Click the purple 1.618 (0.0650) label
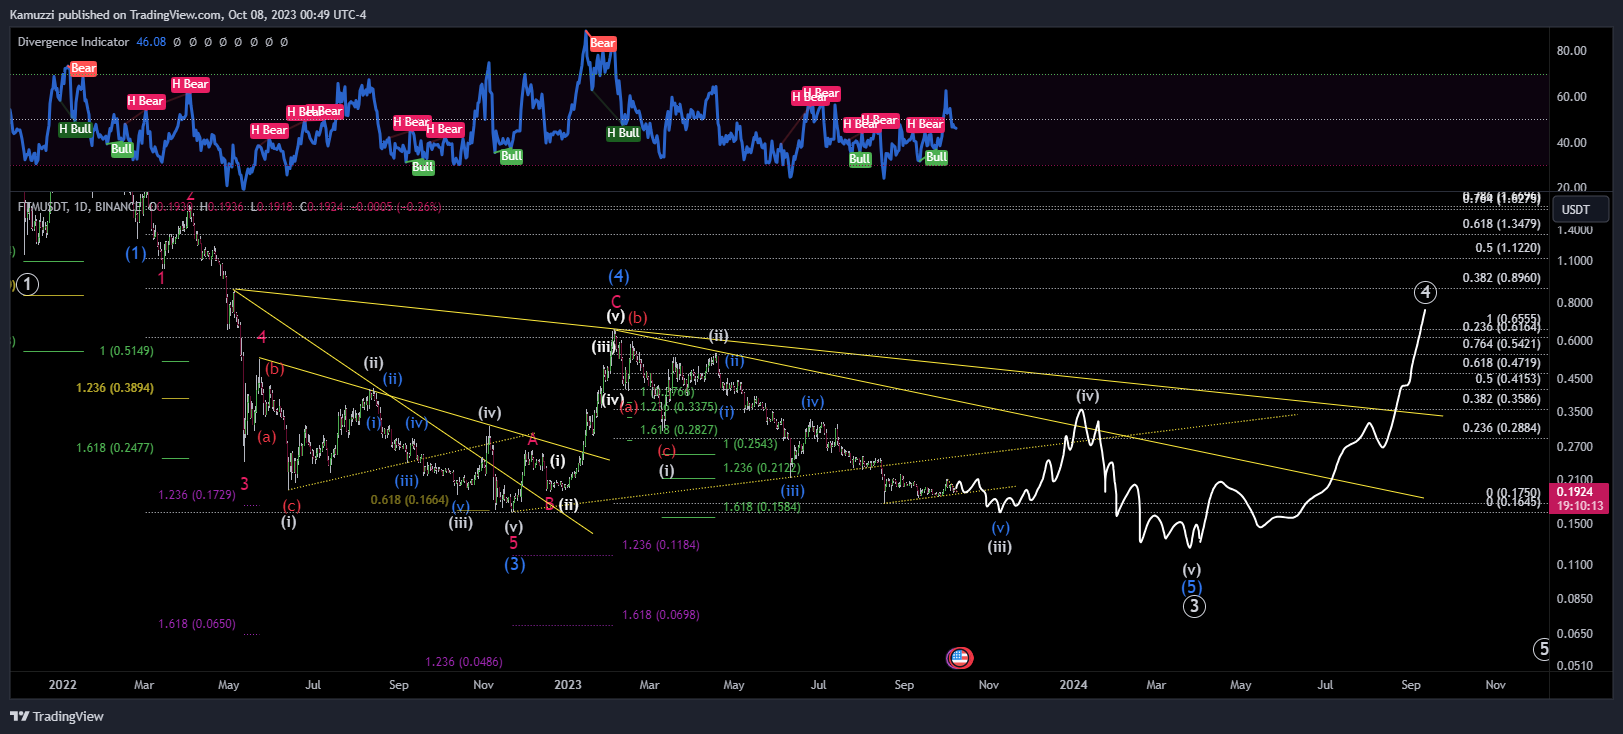The image size is (1623, 734). (197, 624)
